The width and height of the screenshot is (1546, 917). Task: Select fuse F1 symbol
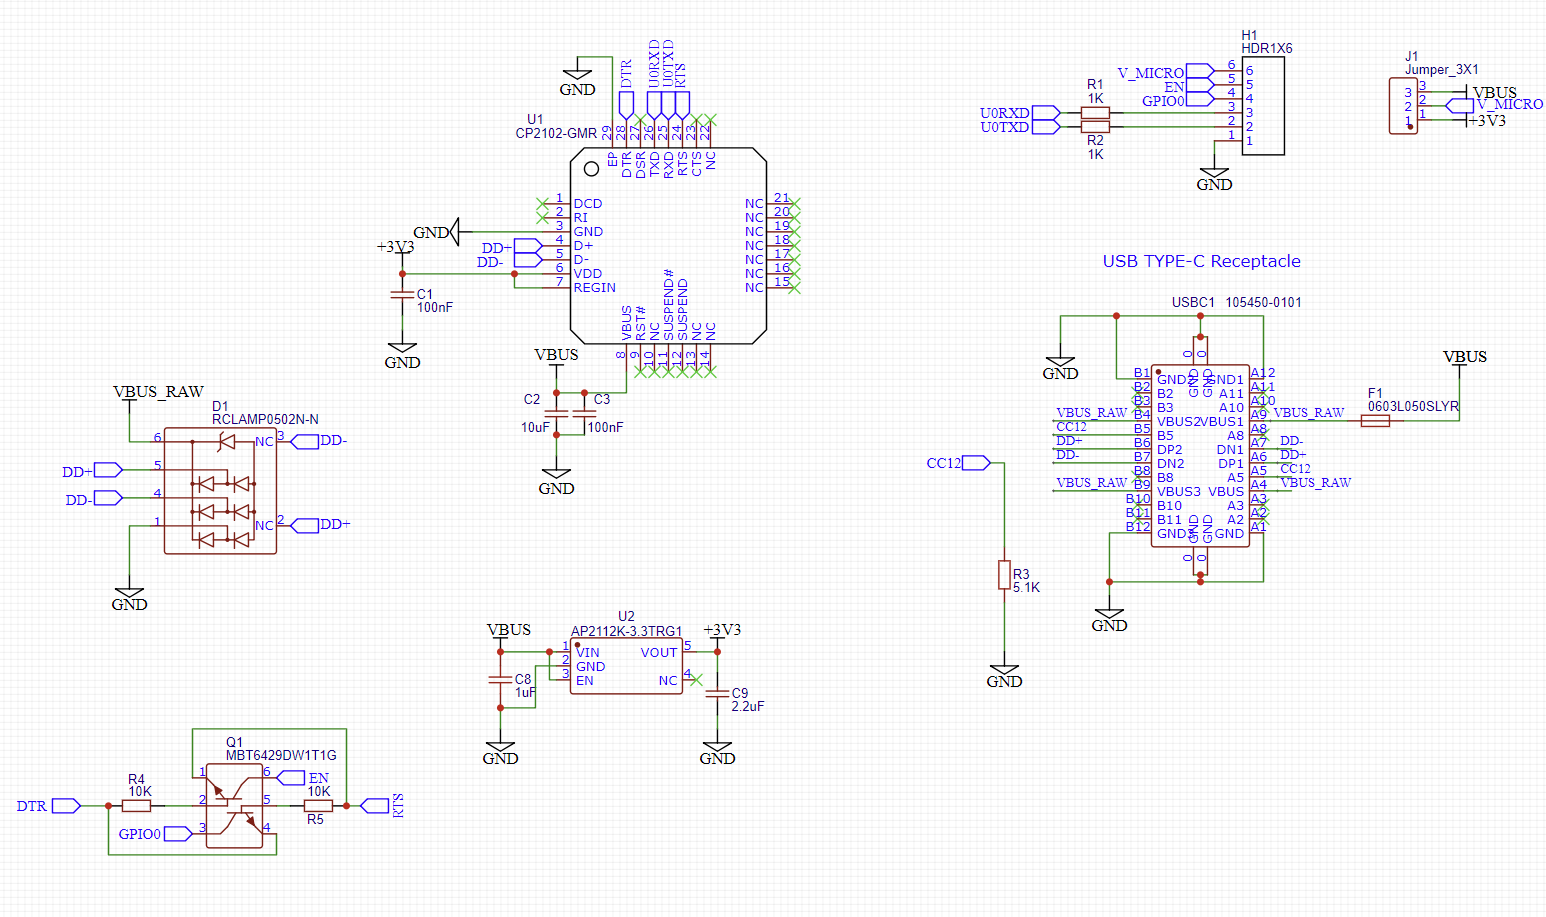(1375, 421)
